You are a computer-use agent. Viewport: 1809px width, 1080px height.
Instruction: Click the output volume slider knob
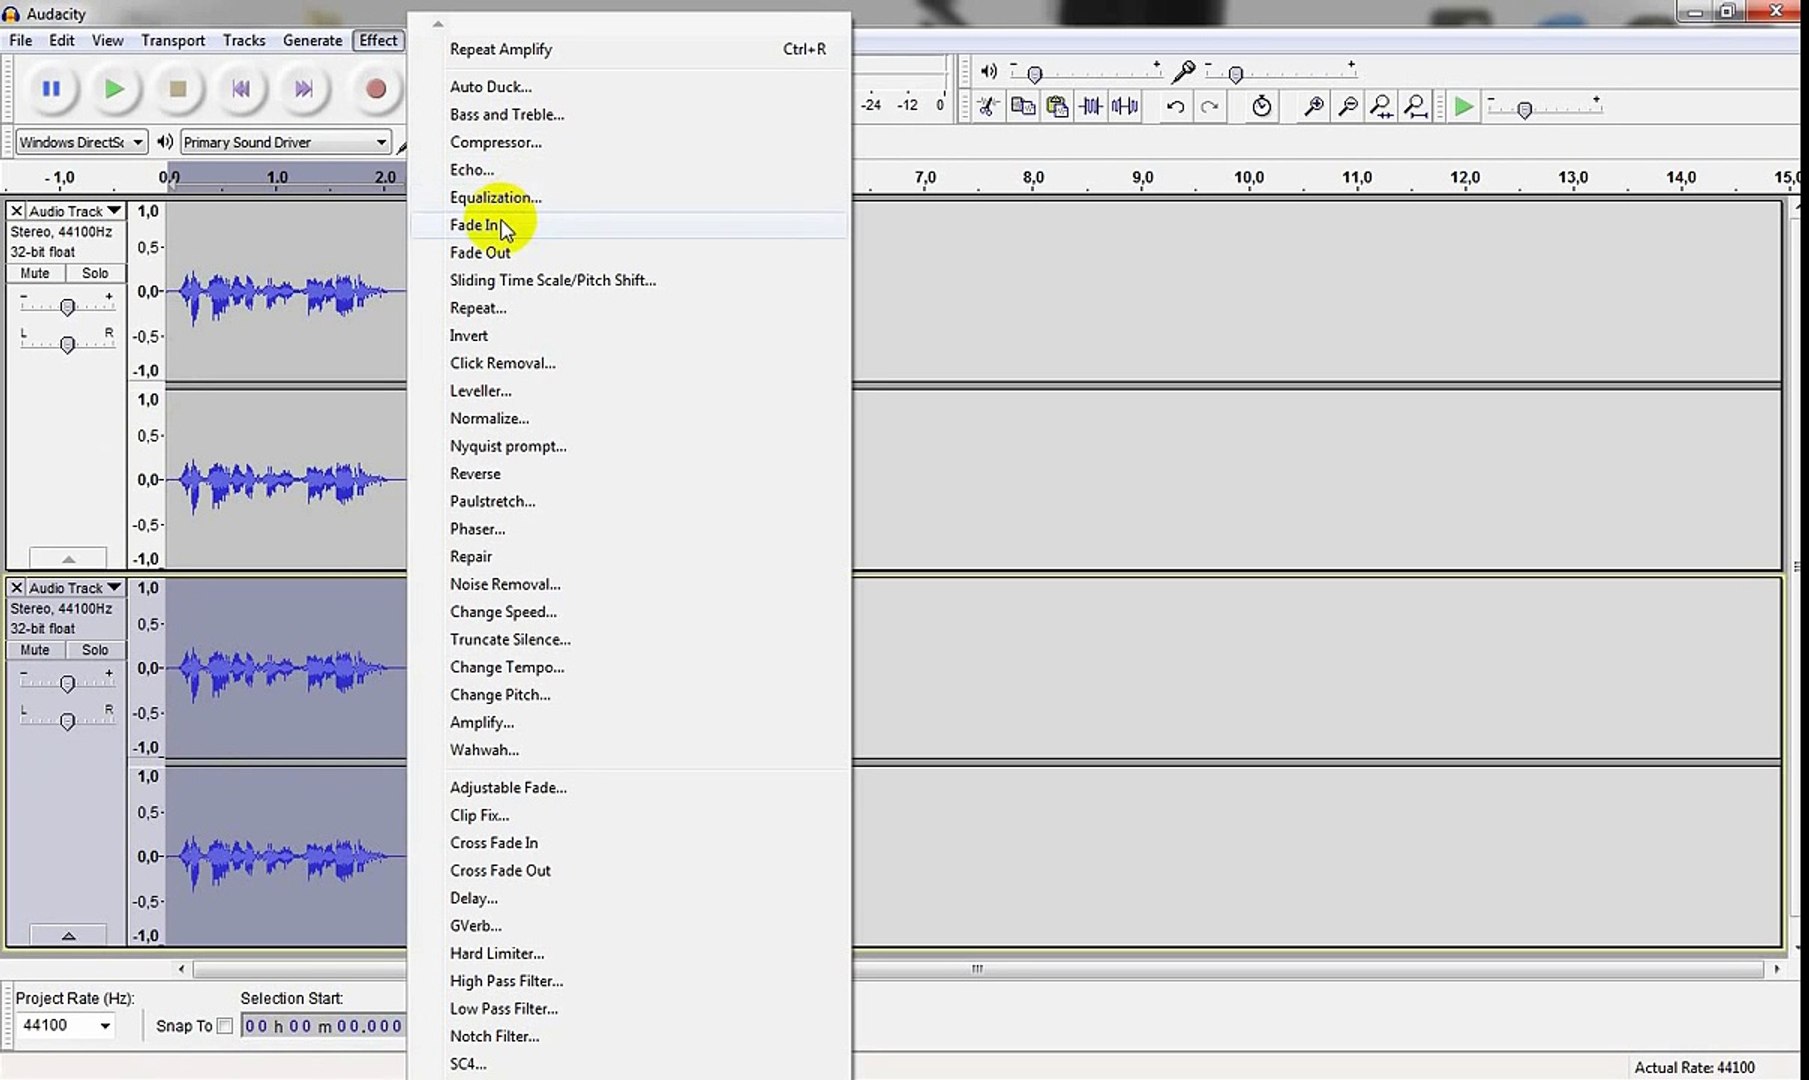coord(1035,74)
